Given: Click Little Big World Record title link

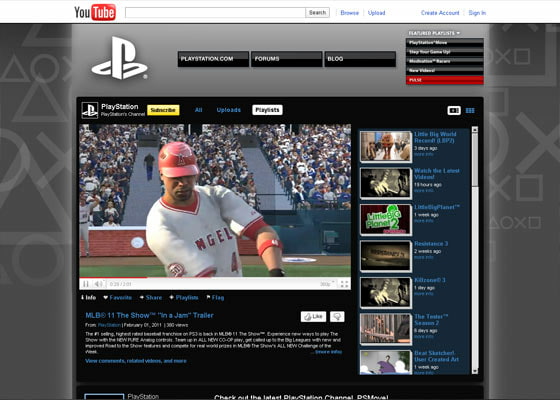Looking at the screenshot, I should tap(435, 138).
